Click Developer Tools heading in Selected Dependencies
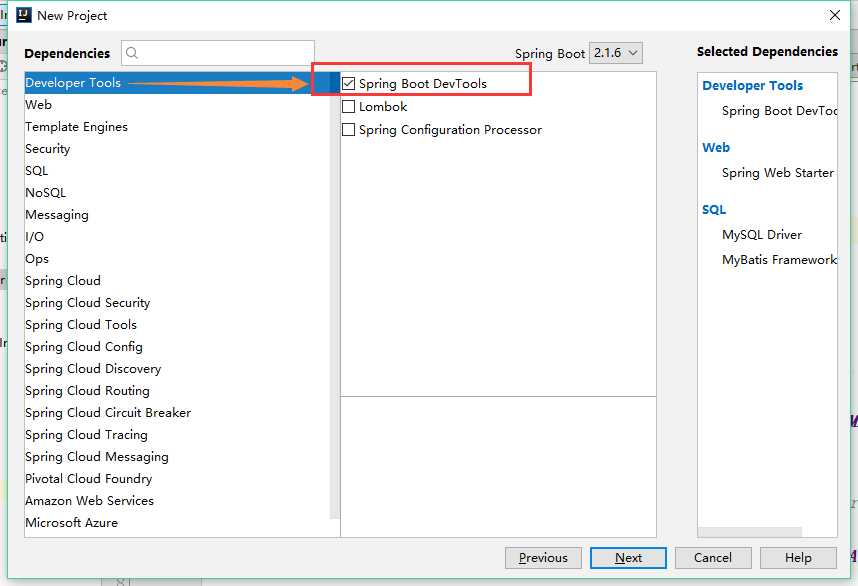Image resolution: width=858 pixels, height=586 pixels. click(x=752, y=85)
